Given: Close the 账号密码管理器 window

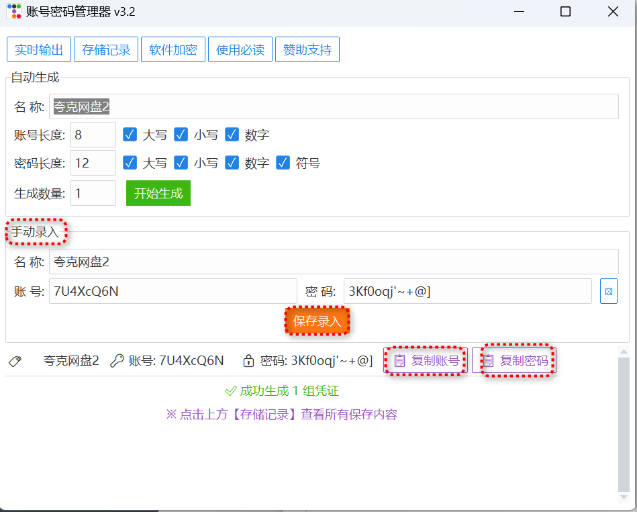Looking at the screenshot, I should point(613,11).
